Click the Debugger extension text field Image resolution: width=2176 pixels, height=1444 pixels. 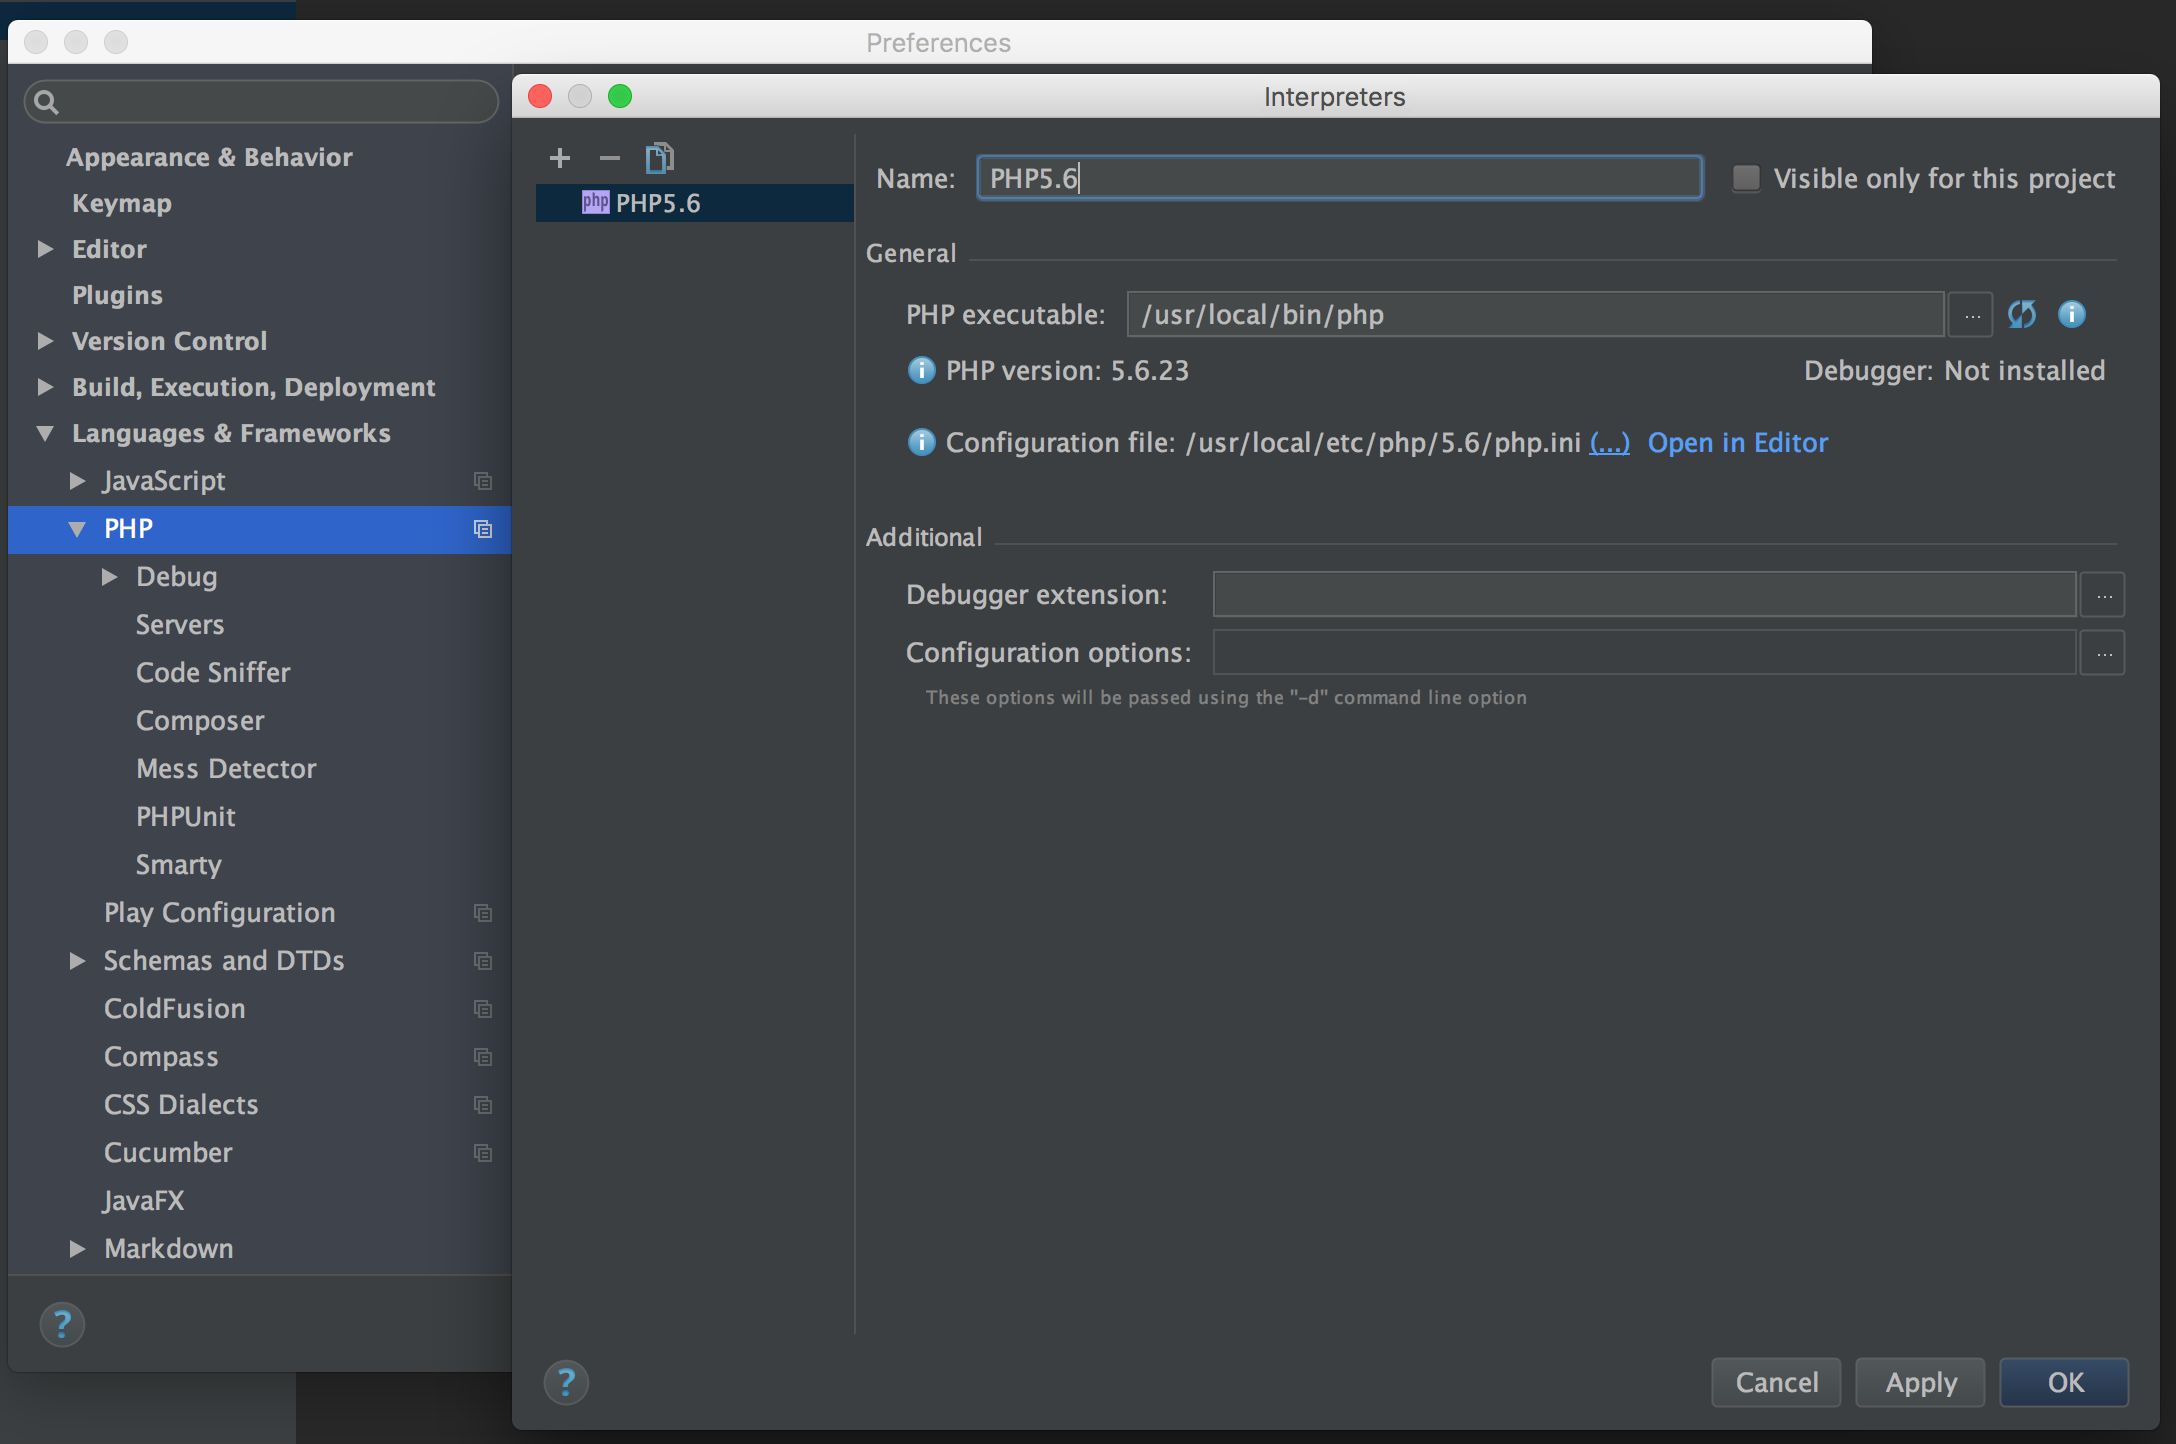1643,596
